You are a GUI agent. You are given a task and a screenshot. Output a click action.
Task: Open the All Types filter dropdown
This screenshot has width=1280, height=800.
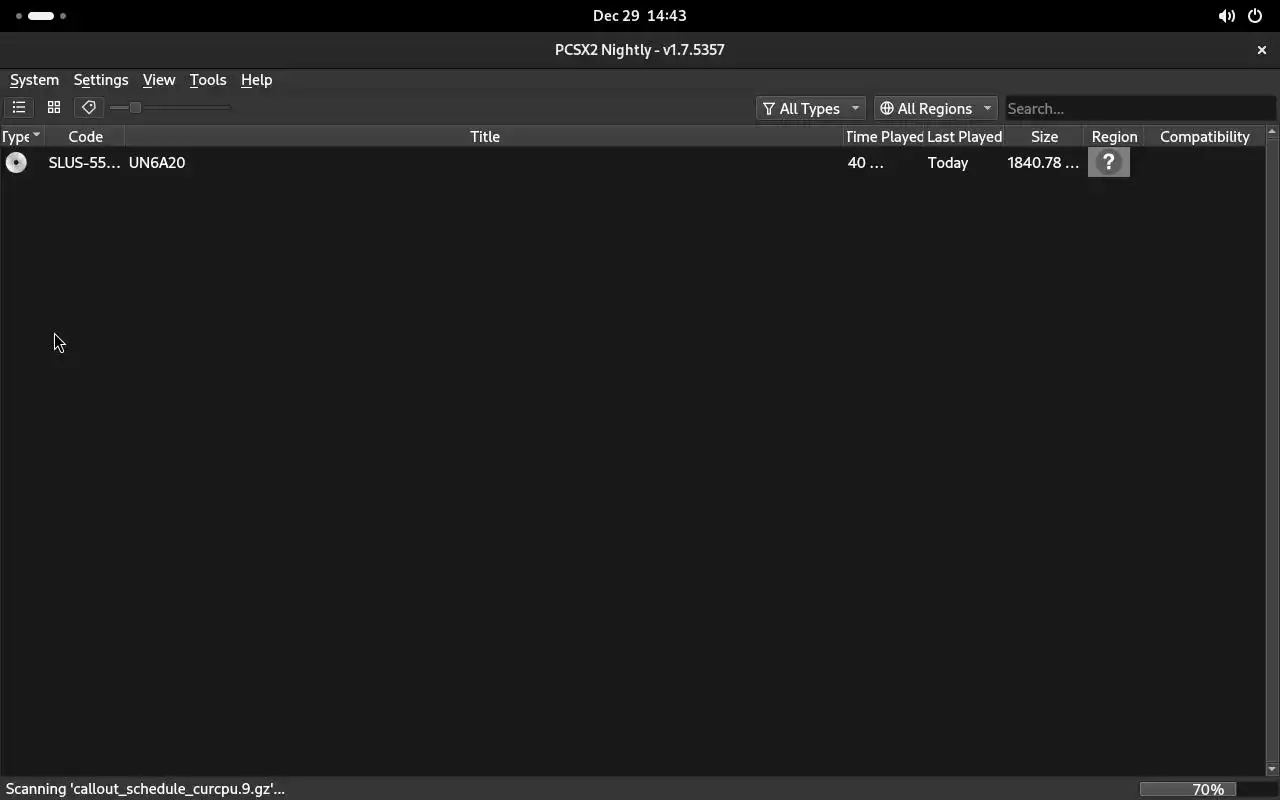(x=810, y=108)
